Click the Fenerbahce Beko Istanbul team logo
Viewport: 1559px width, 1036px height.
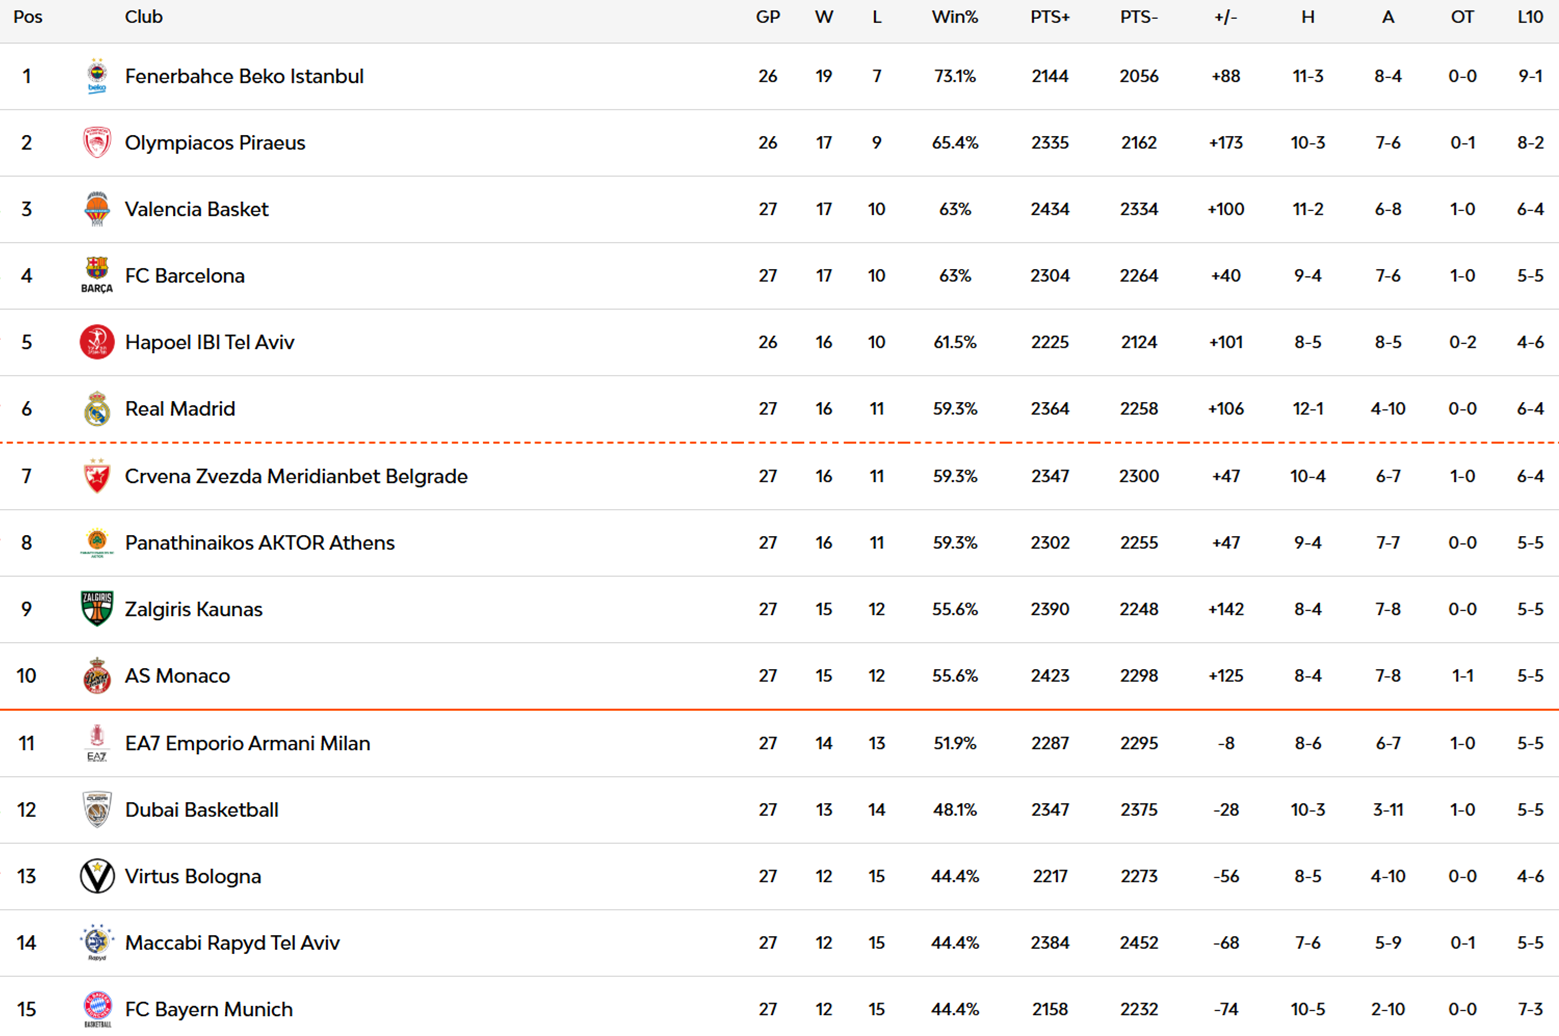[x=97, y=76]
